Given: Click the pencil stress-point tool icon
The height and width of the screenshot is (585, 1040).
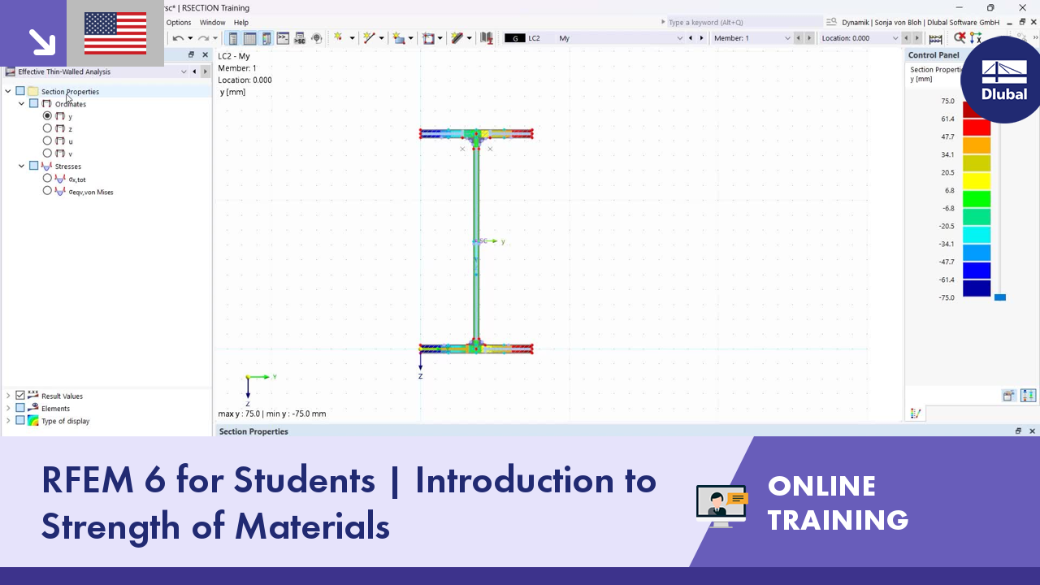Looking at the screenshot, I should [457, 38].
